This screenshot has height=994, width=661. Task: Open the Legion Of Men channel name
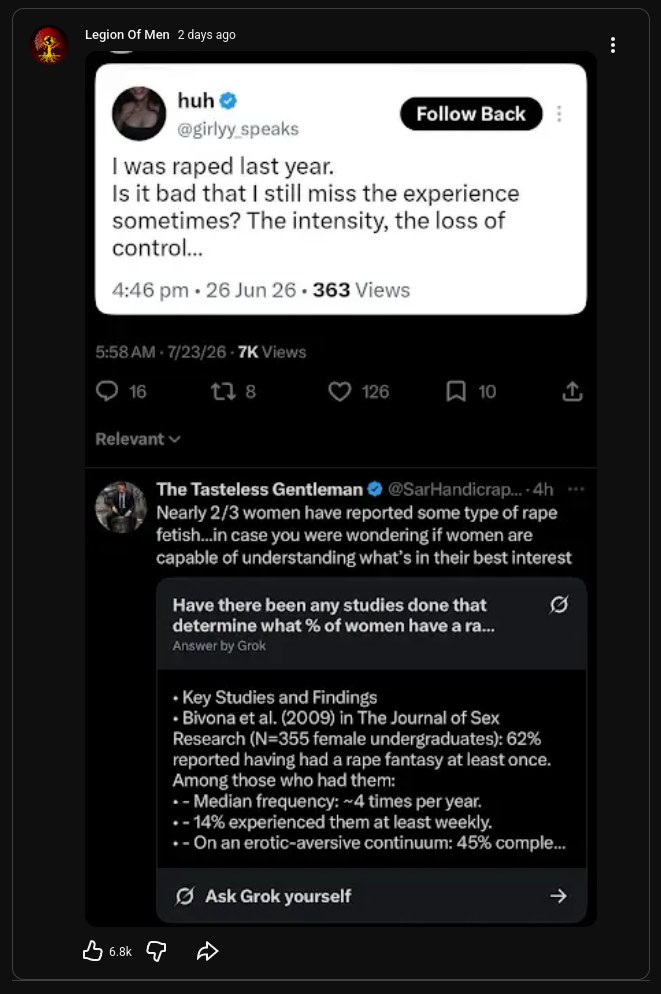(x=127, y=35)
